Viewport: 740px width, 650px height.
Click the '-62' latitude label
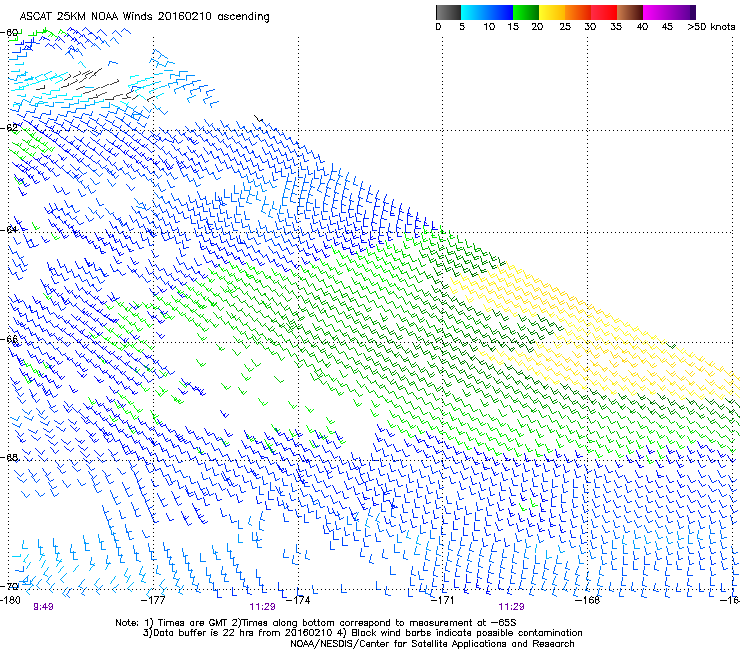point(10,127)
